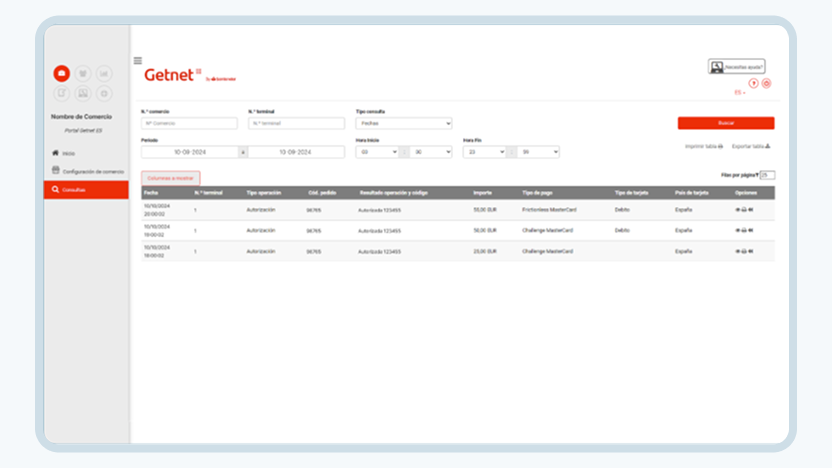The image size is (832, 468).
Task: Click the Configuración de comercio store icon
Action: click(56, 170)
